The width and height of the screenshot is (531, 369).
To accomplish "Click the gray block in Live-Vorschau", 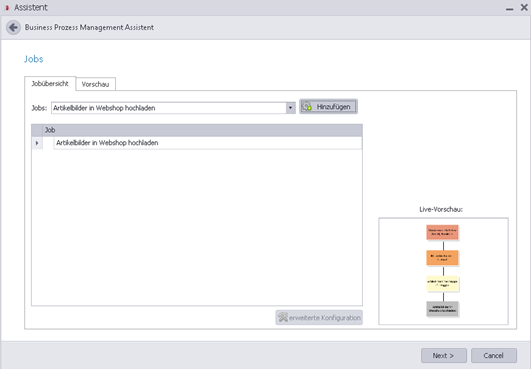I will coord(442,309).
